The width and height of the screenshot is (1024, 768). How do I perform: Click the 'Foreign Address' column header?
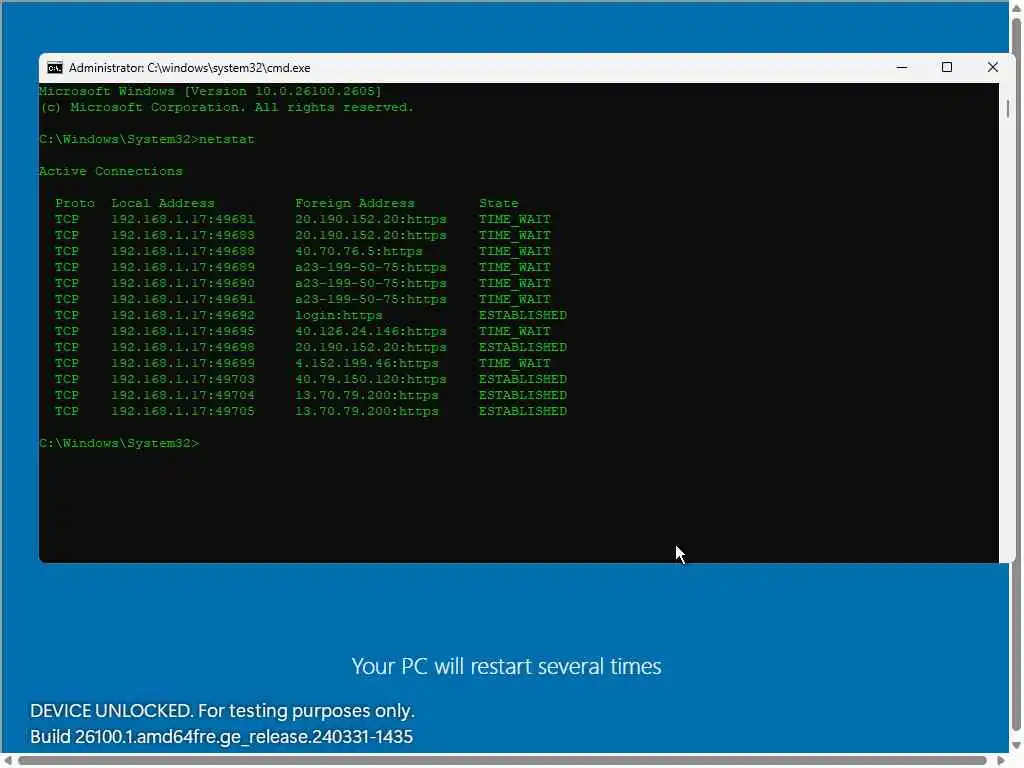point(355,203)
